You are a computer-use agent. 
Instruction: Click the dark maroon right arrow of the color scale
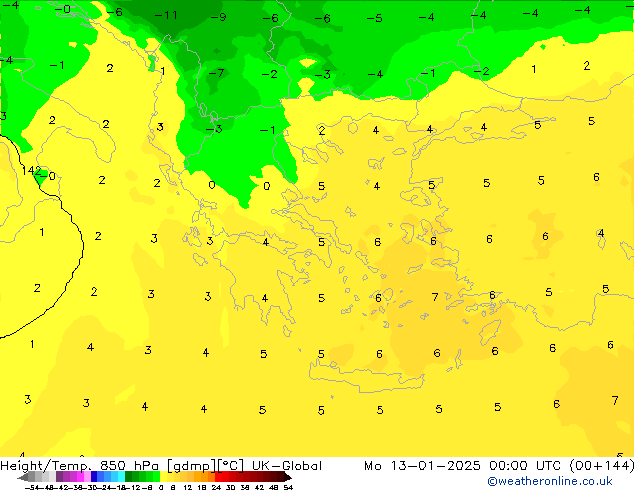288,477
